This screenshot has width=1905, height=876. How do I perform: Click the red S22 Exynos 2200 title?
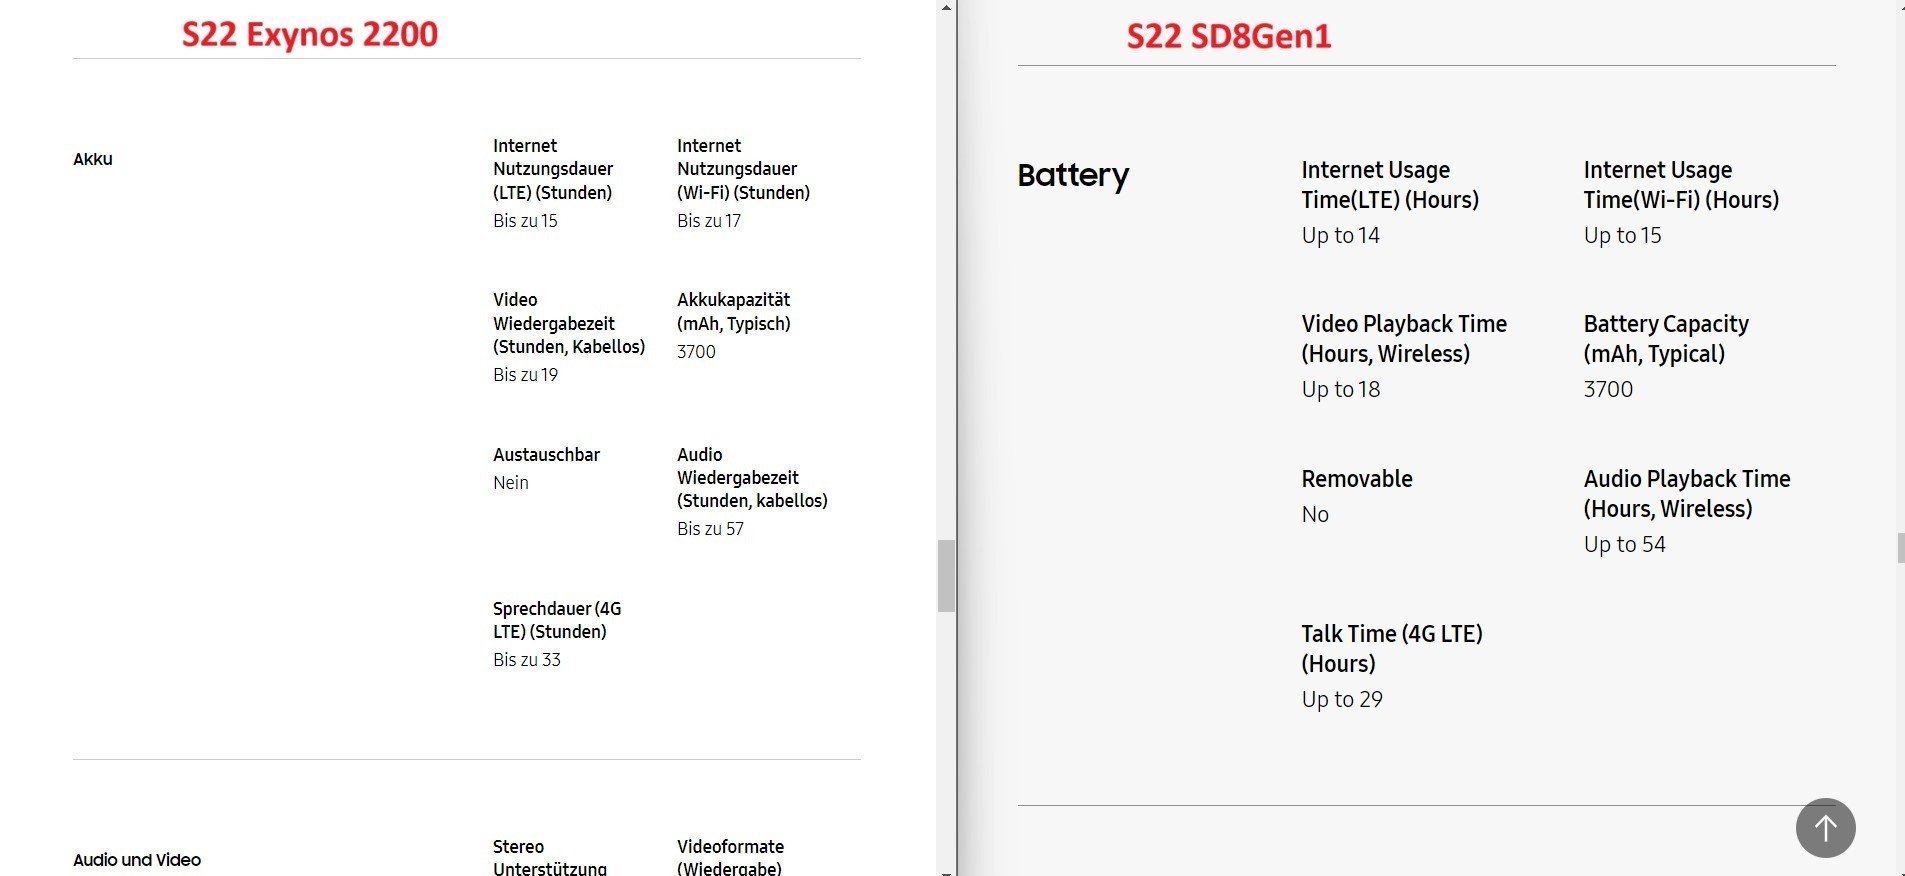[309, 34]
